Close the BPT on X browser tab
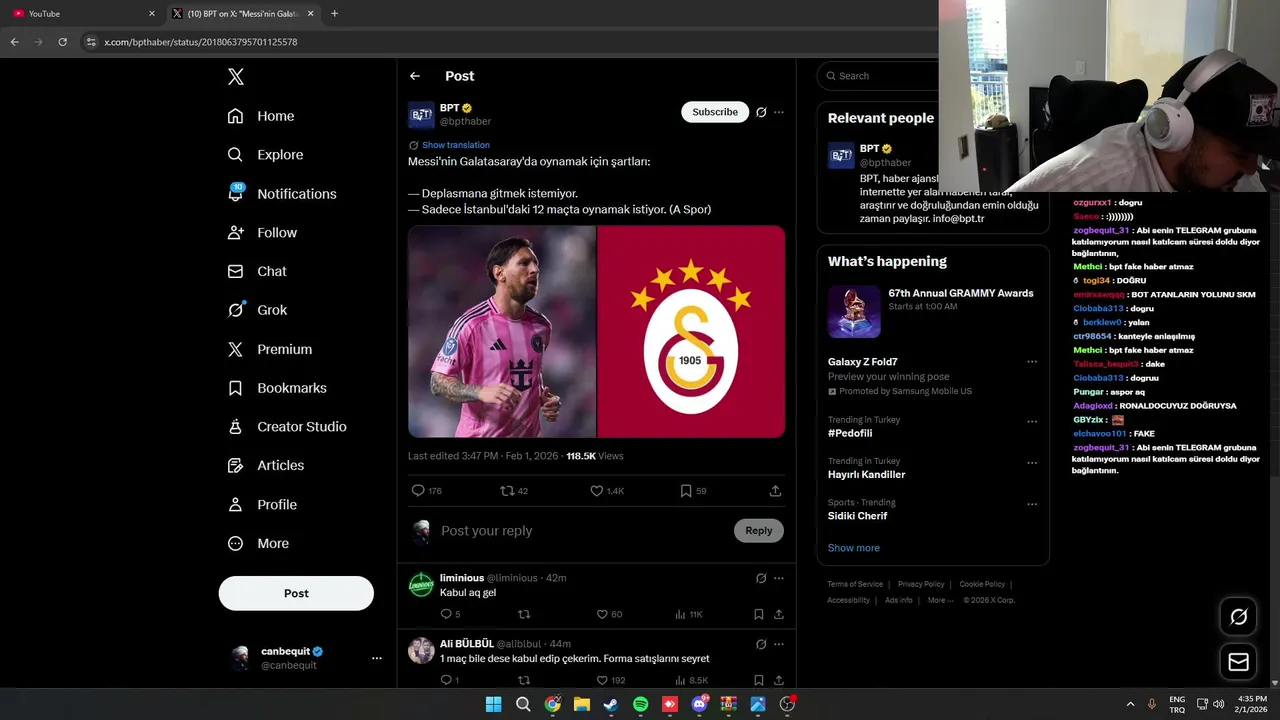Viewport: 1280px width, 720px height. pyautogui.click(x=311, y=14)
